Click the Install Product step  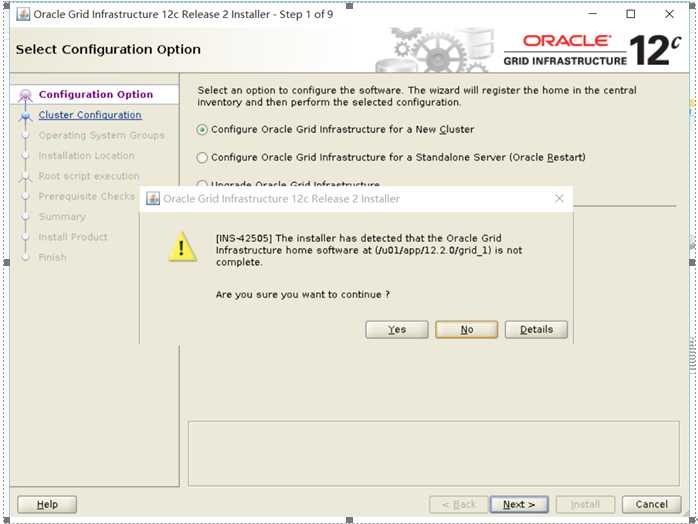click(x=73, y=237)
